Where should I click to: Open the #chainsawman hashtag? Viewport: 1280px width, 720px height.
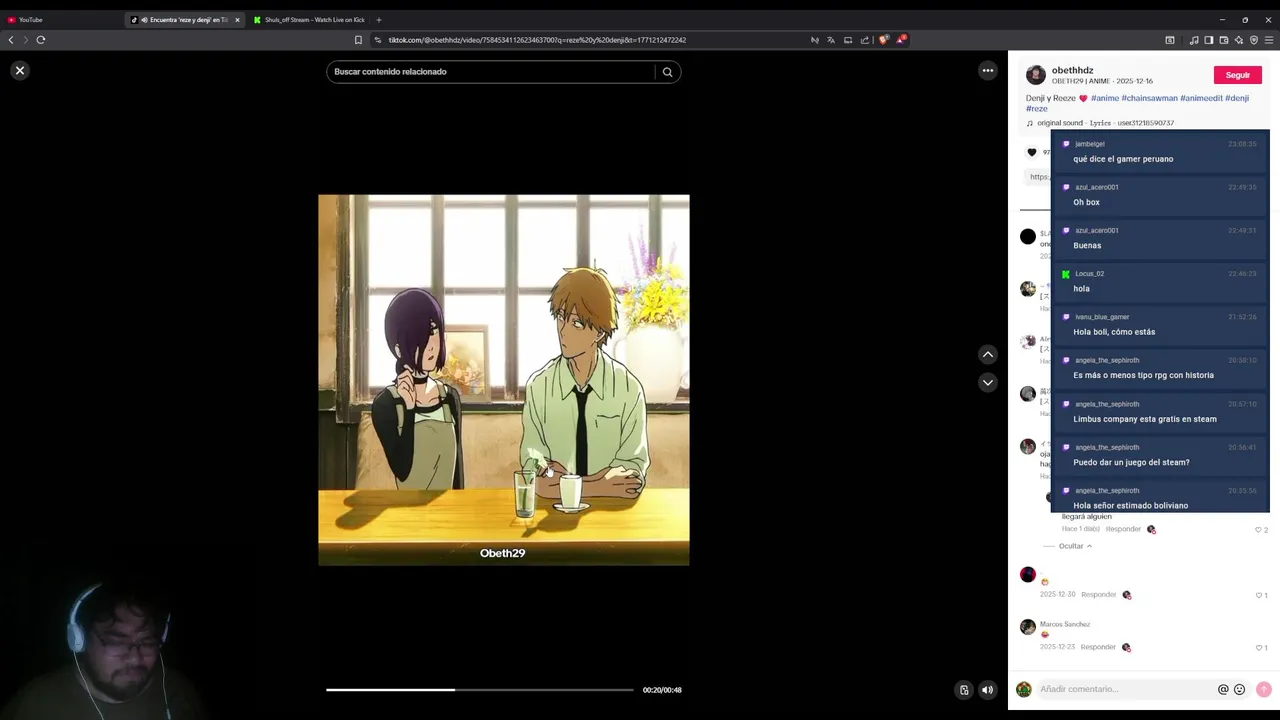1149,98
